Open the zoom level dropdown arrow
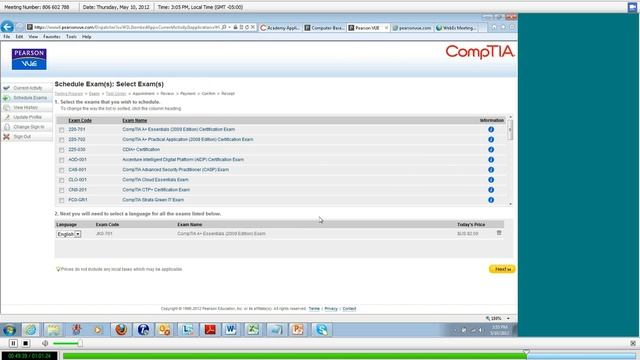This screenshot has height=360, width=640. click(508, 318)
